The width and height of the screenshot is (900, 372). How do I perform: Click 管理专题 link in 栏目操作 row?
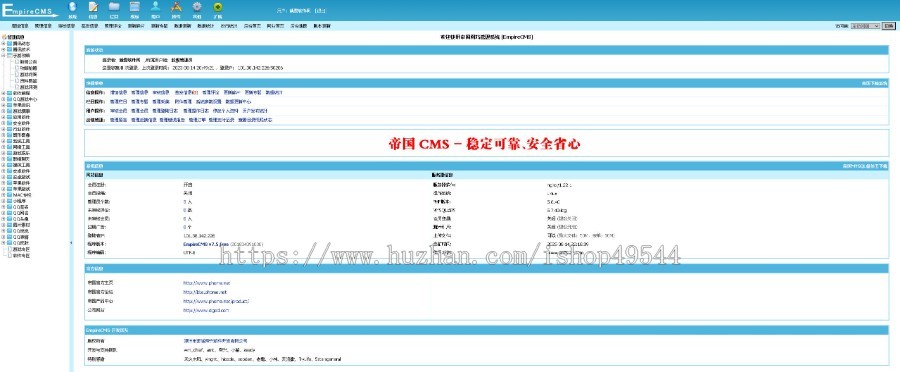139,101
